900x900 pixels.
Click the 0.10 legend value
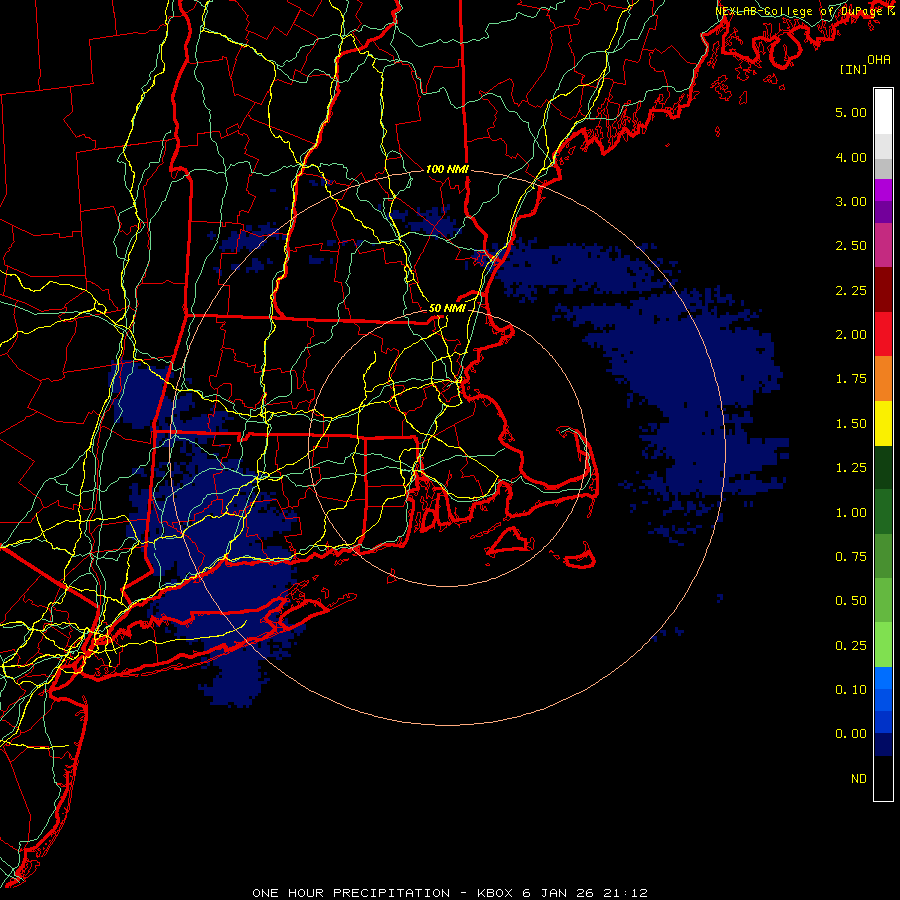(x=851, y=690)
